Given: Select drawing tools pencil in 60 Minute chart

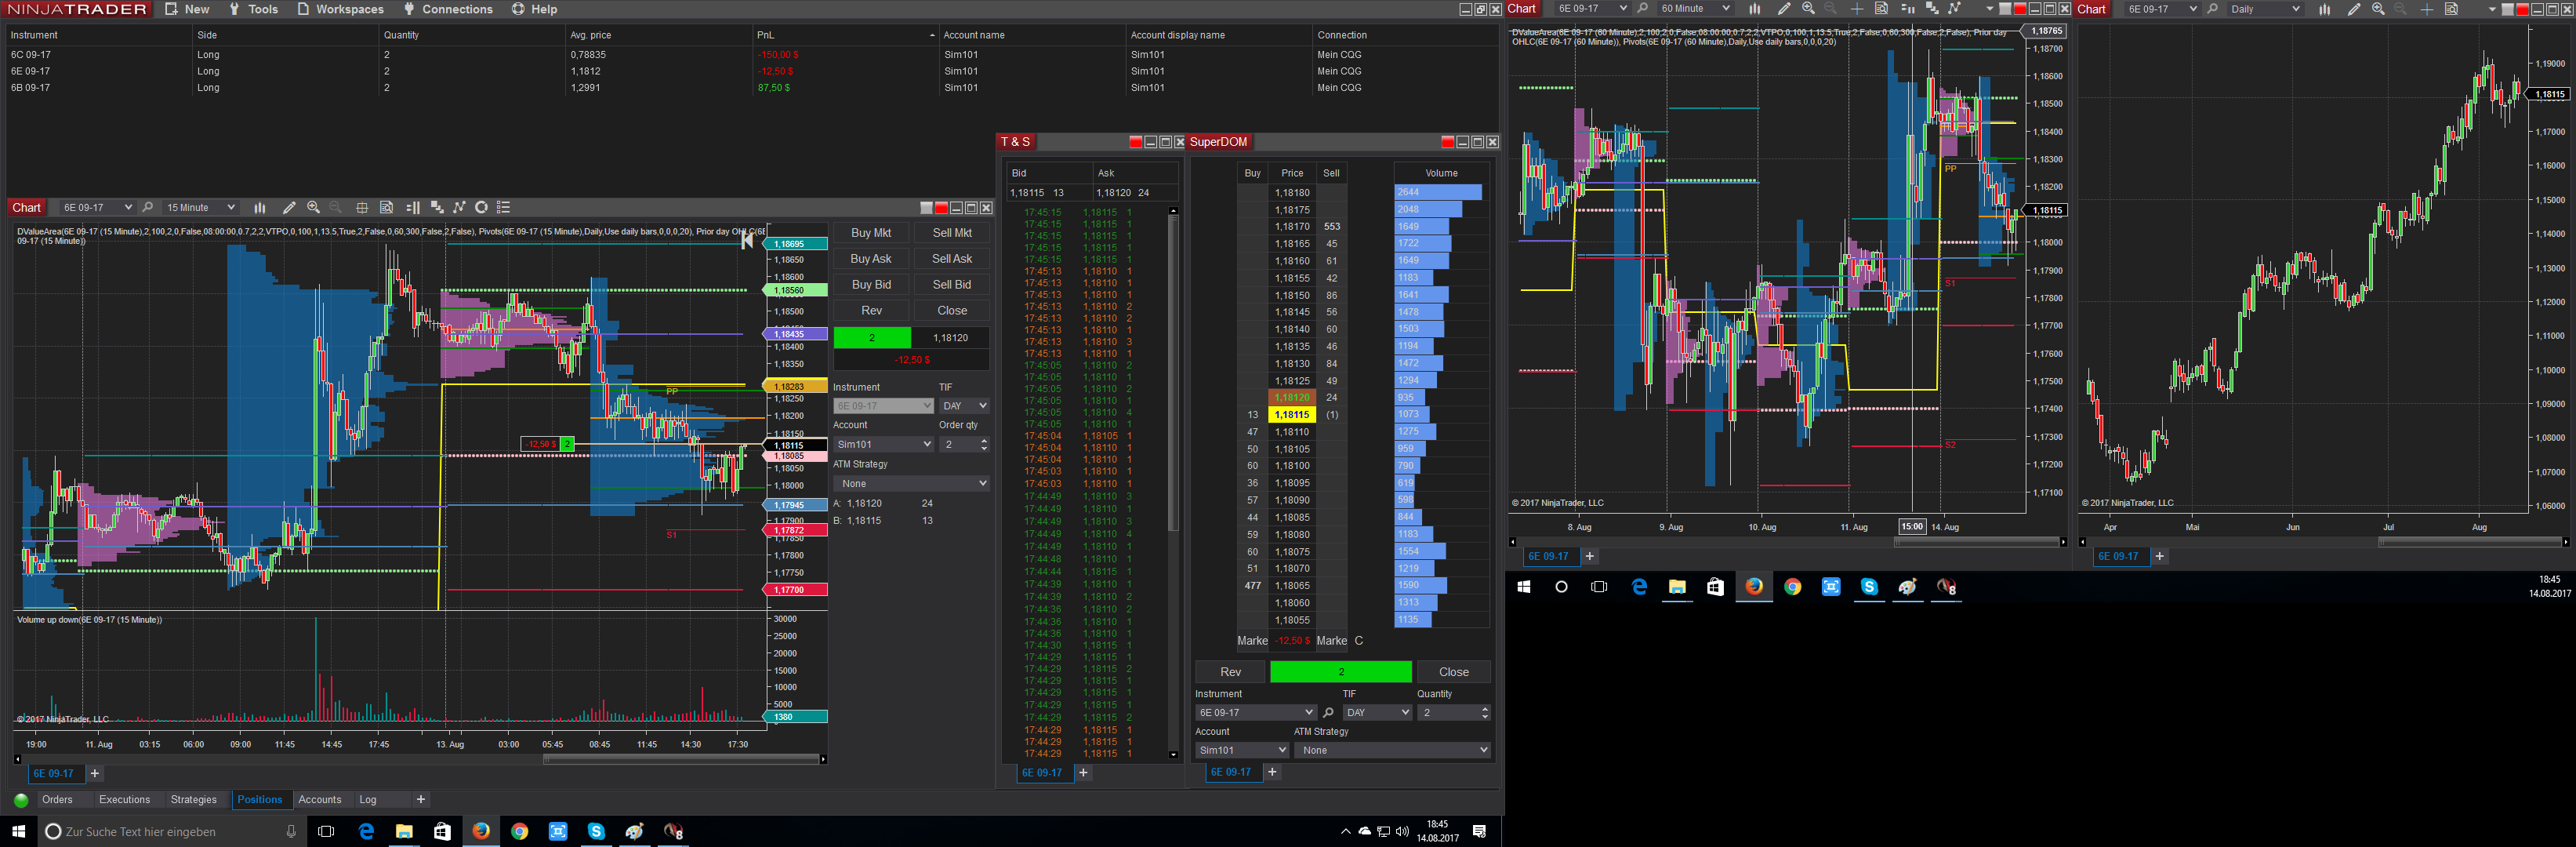Looking at the screenshot, I should (1783, 9).
